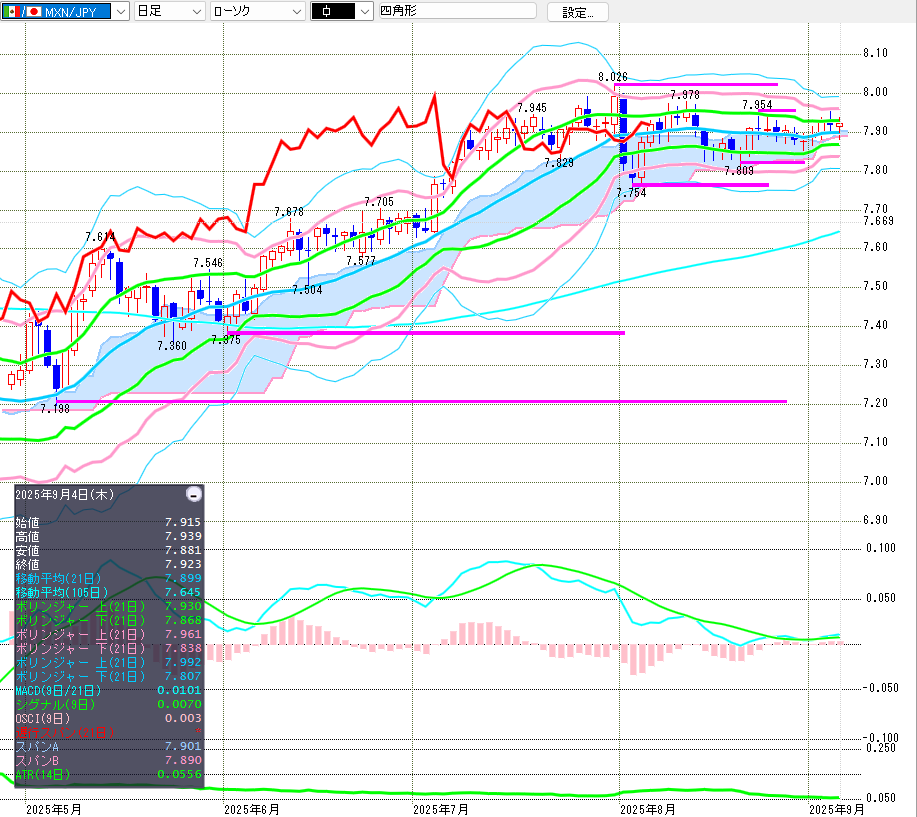Click the 8.10 price axis label
The image size is (917, 817).
[875, 53]
